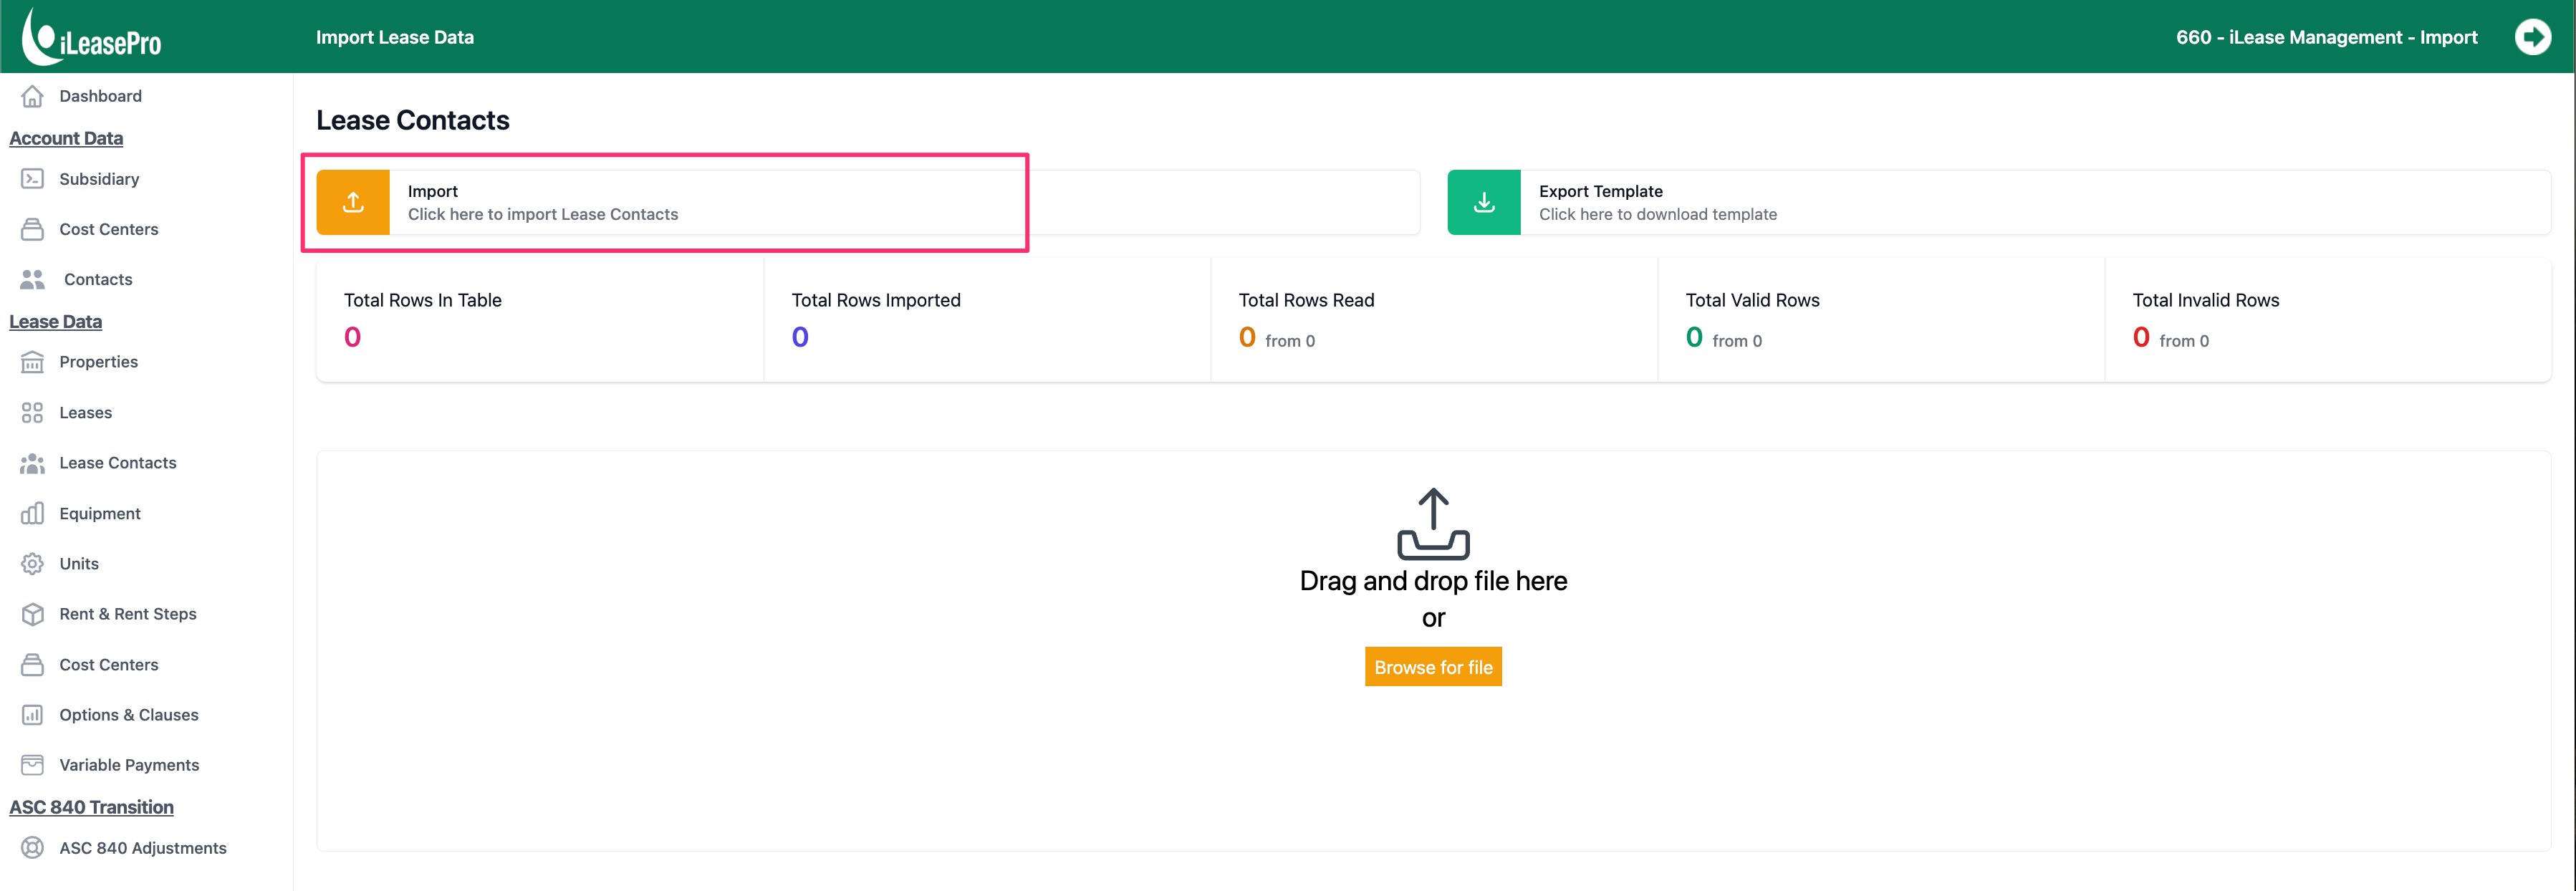This screenshot has height=891, width=2576.
Task: Click the blue 0 under Total Rows Imported
Action: click(x=800, y=337)
